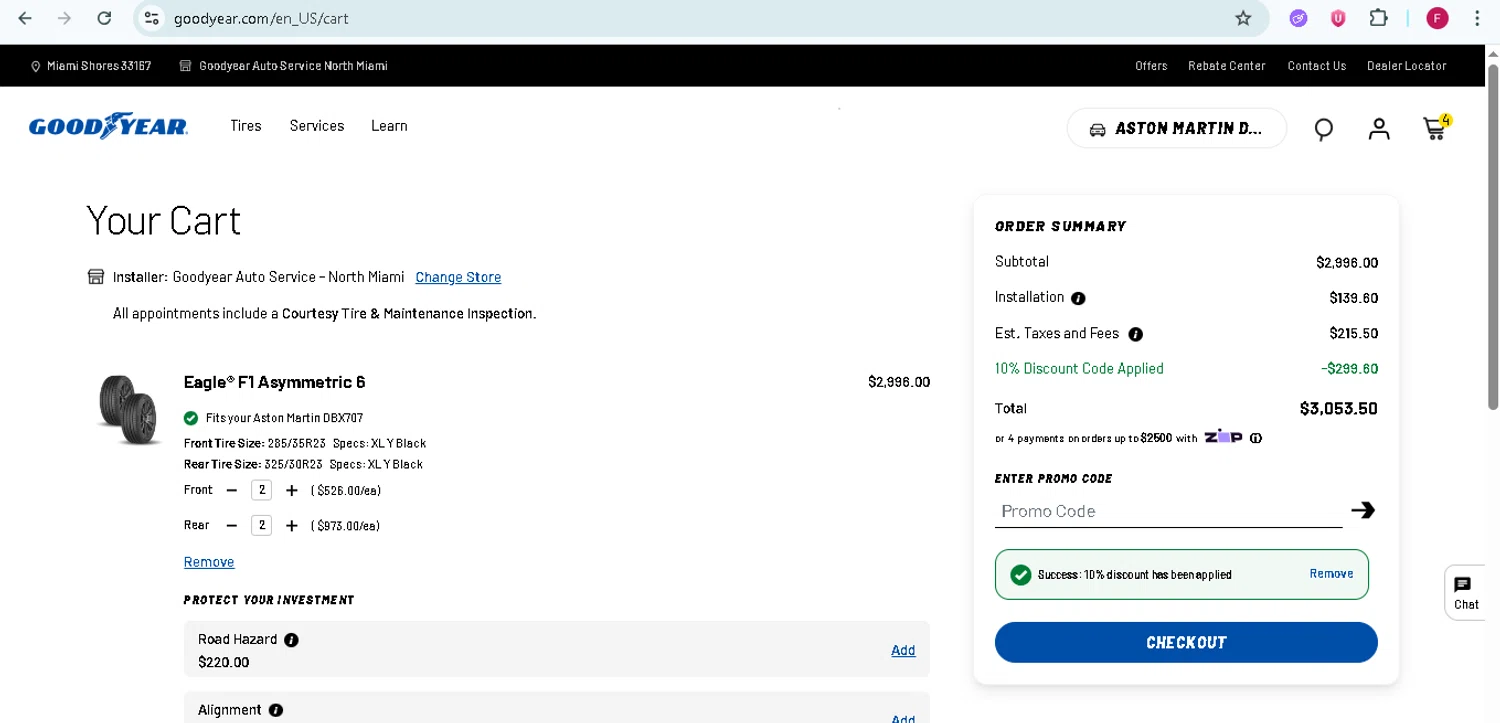The height and width of the screenshot is (723, 1500).
Task: Submit promo code with arrow icon
Action: (1362, 510)
